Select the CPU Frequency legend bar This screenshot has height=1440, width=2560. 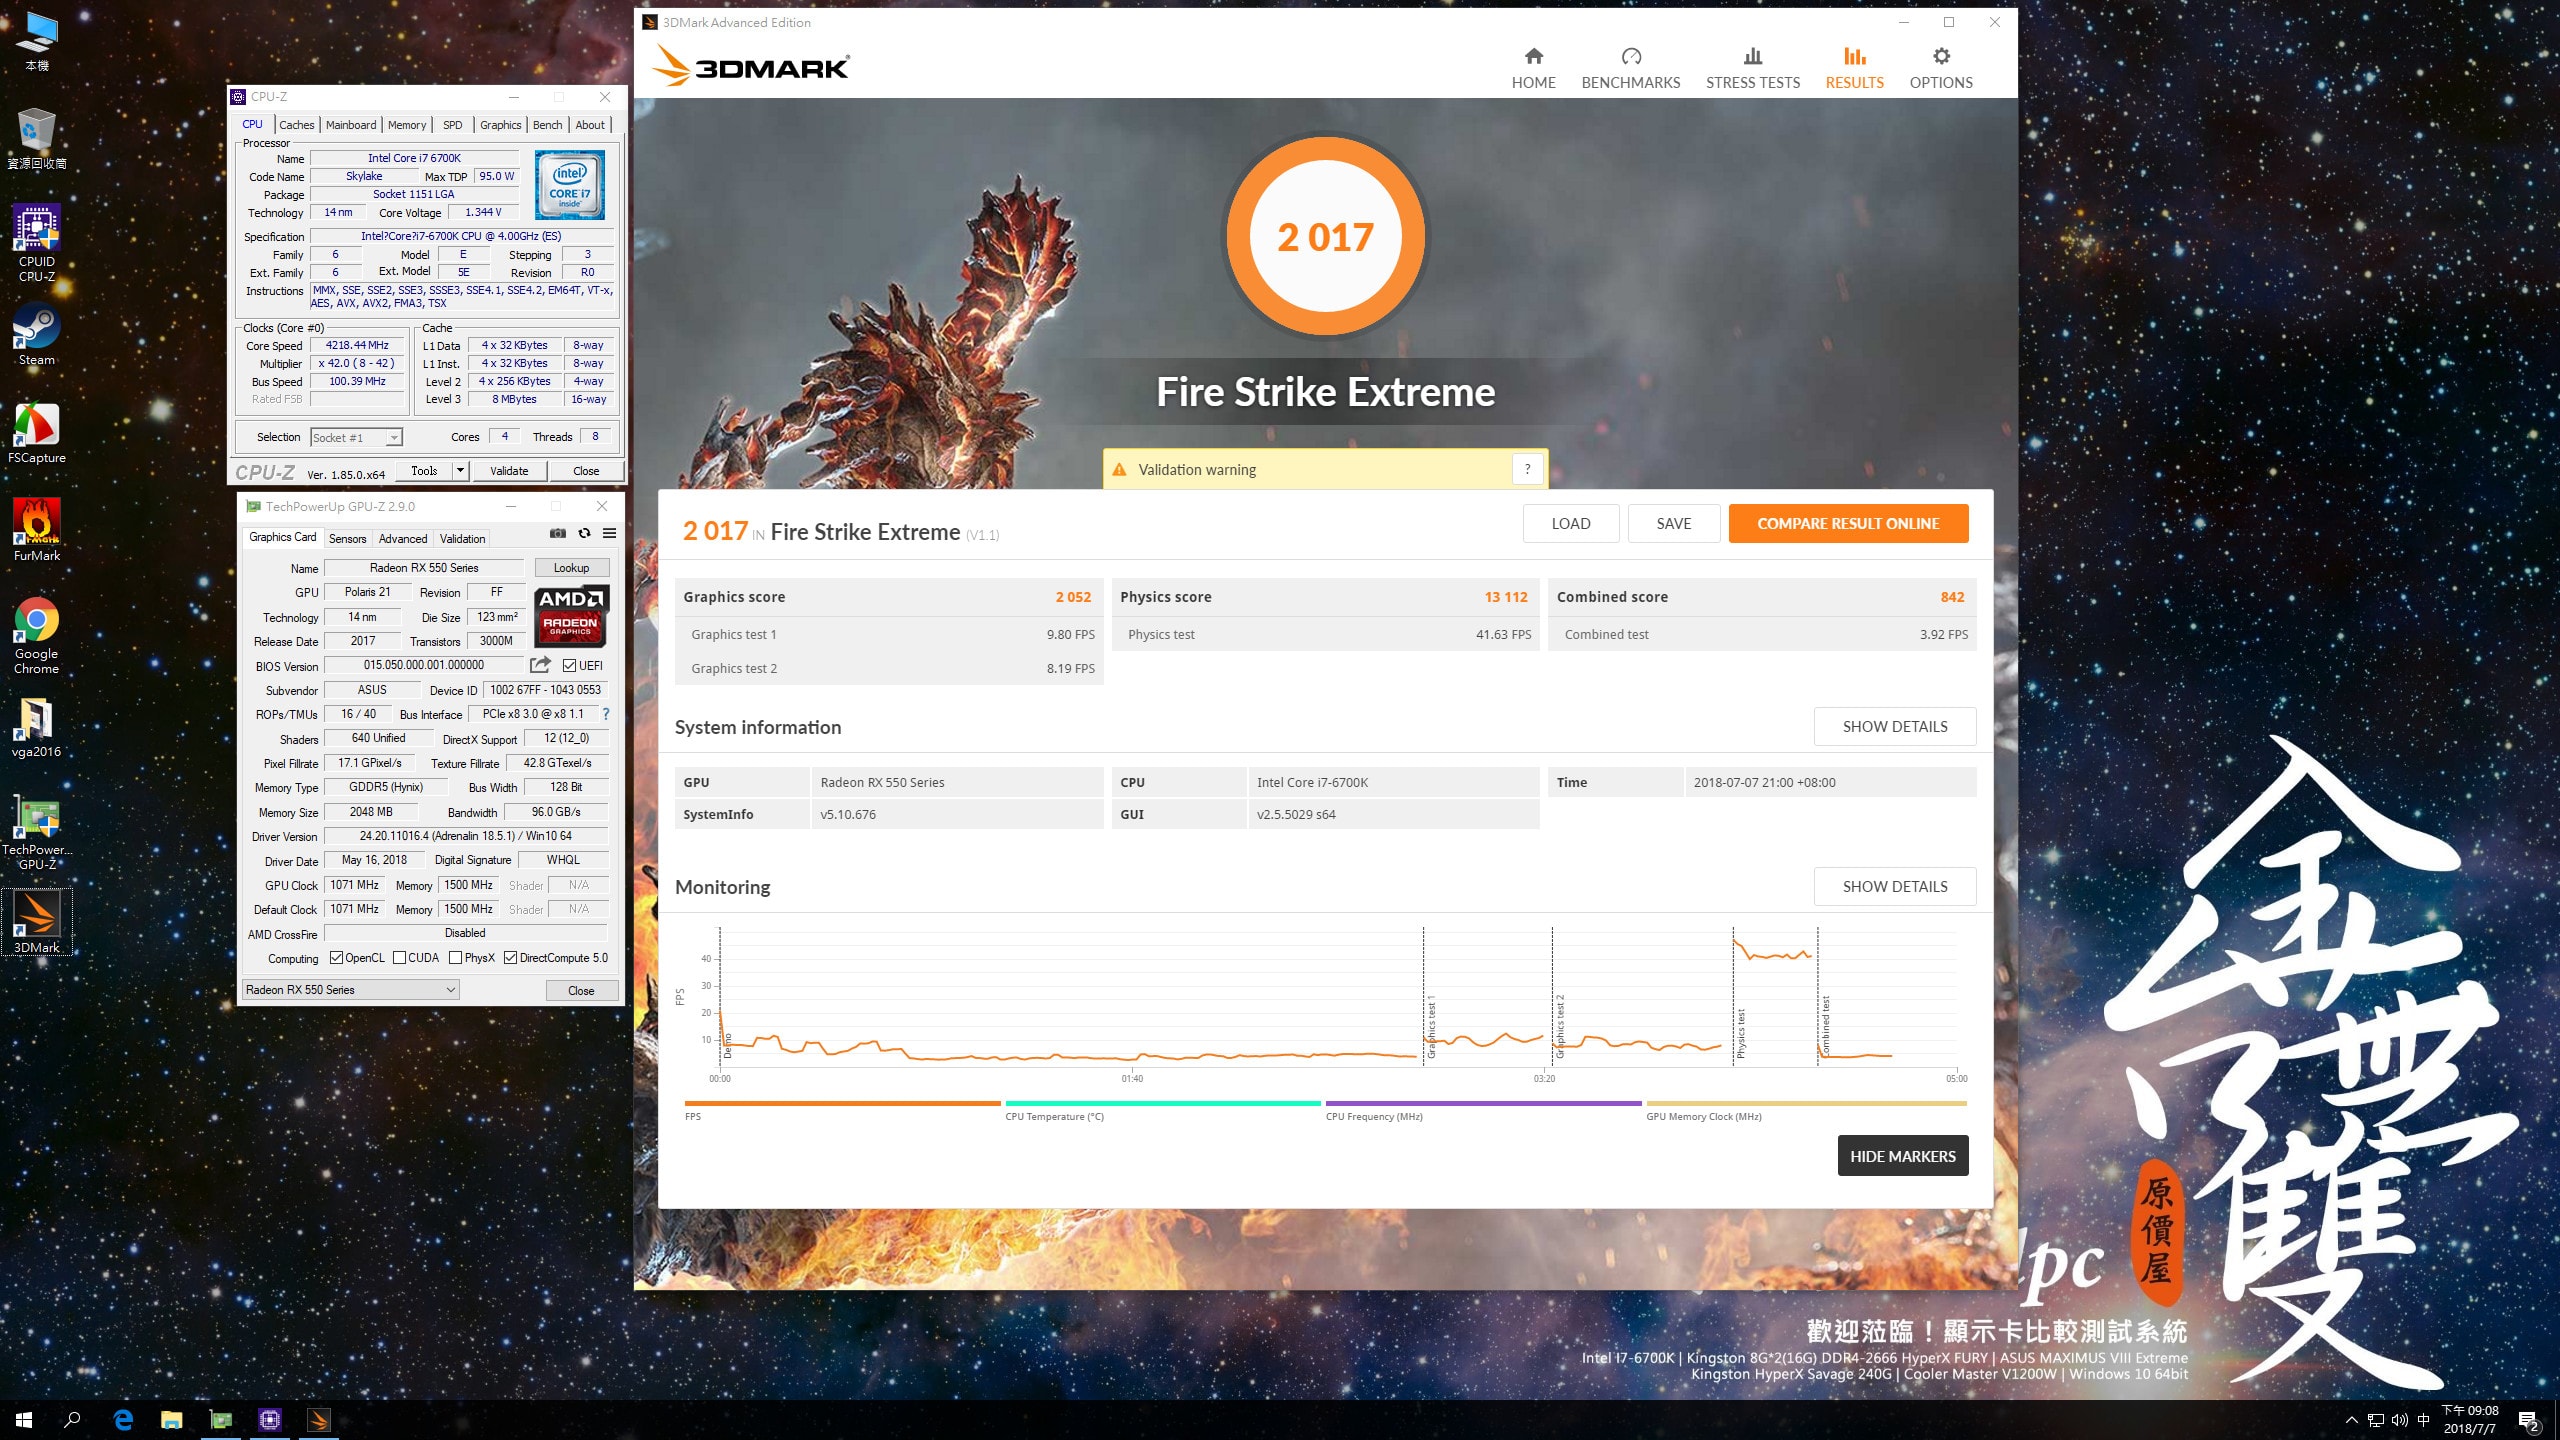(1484, 1104)
